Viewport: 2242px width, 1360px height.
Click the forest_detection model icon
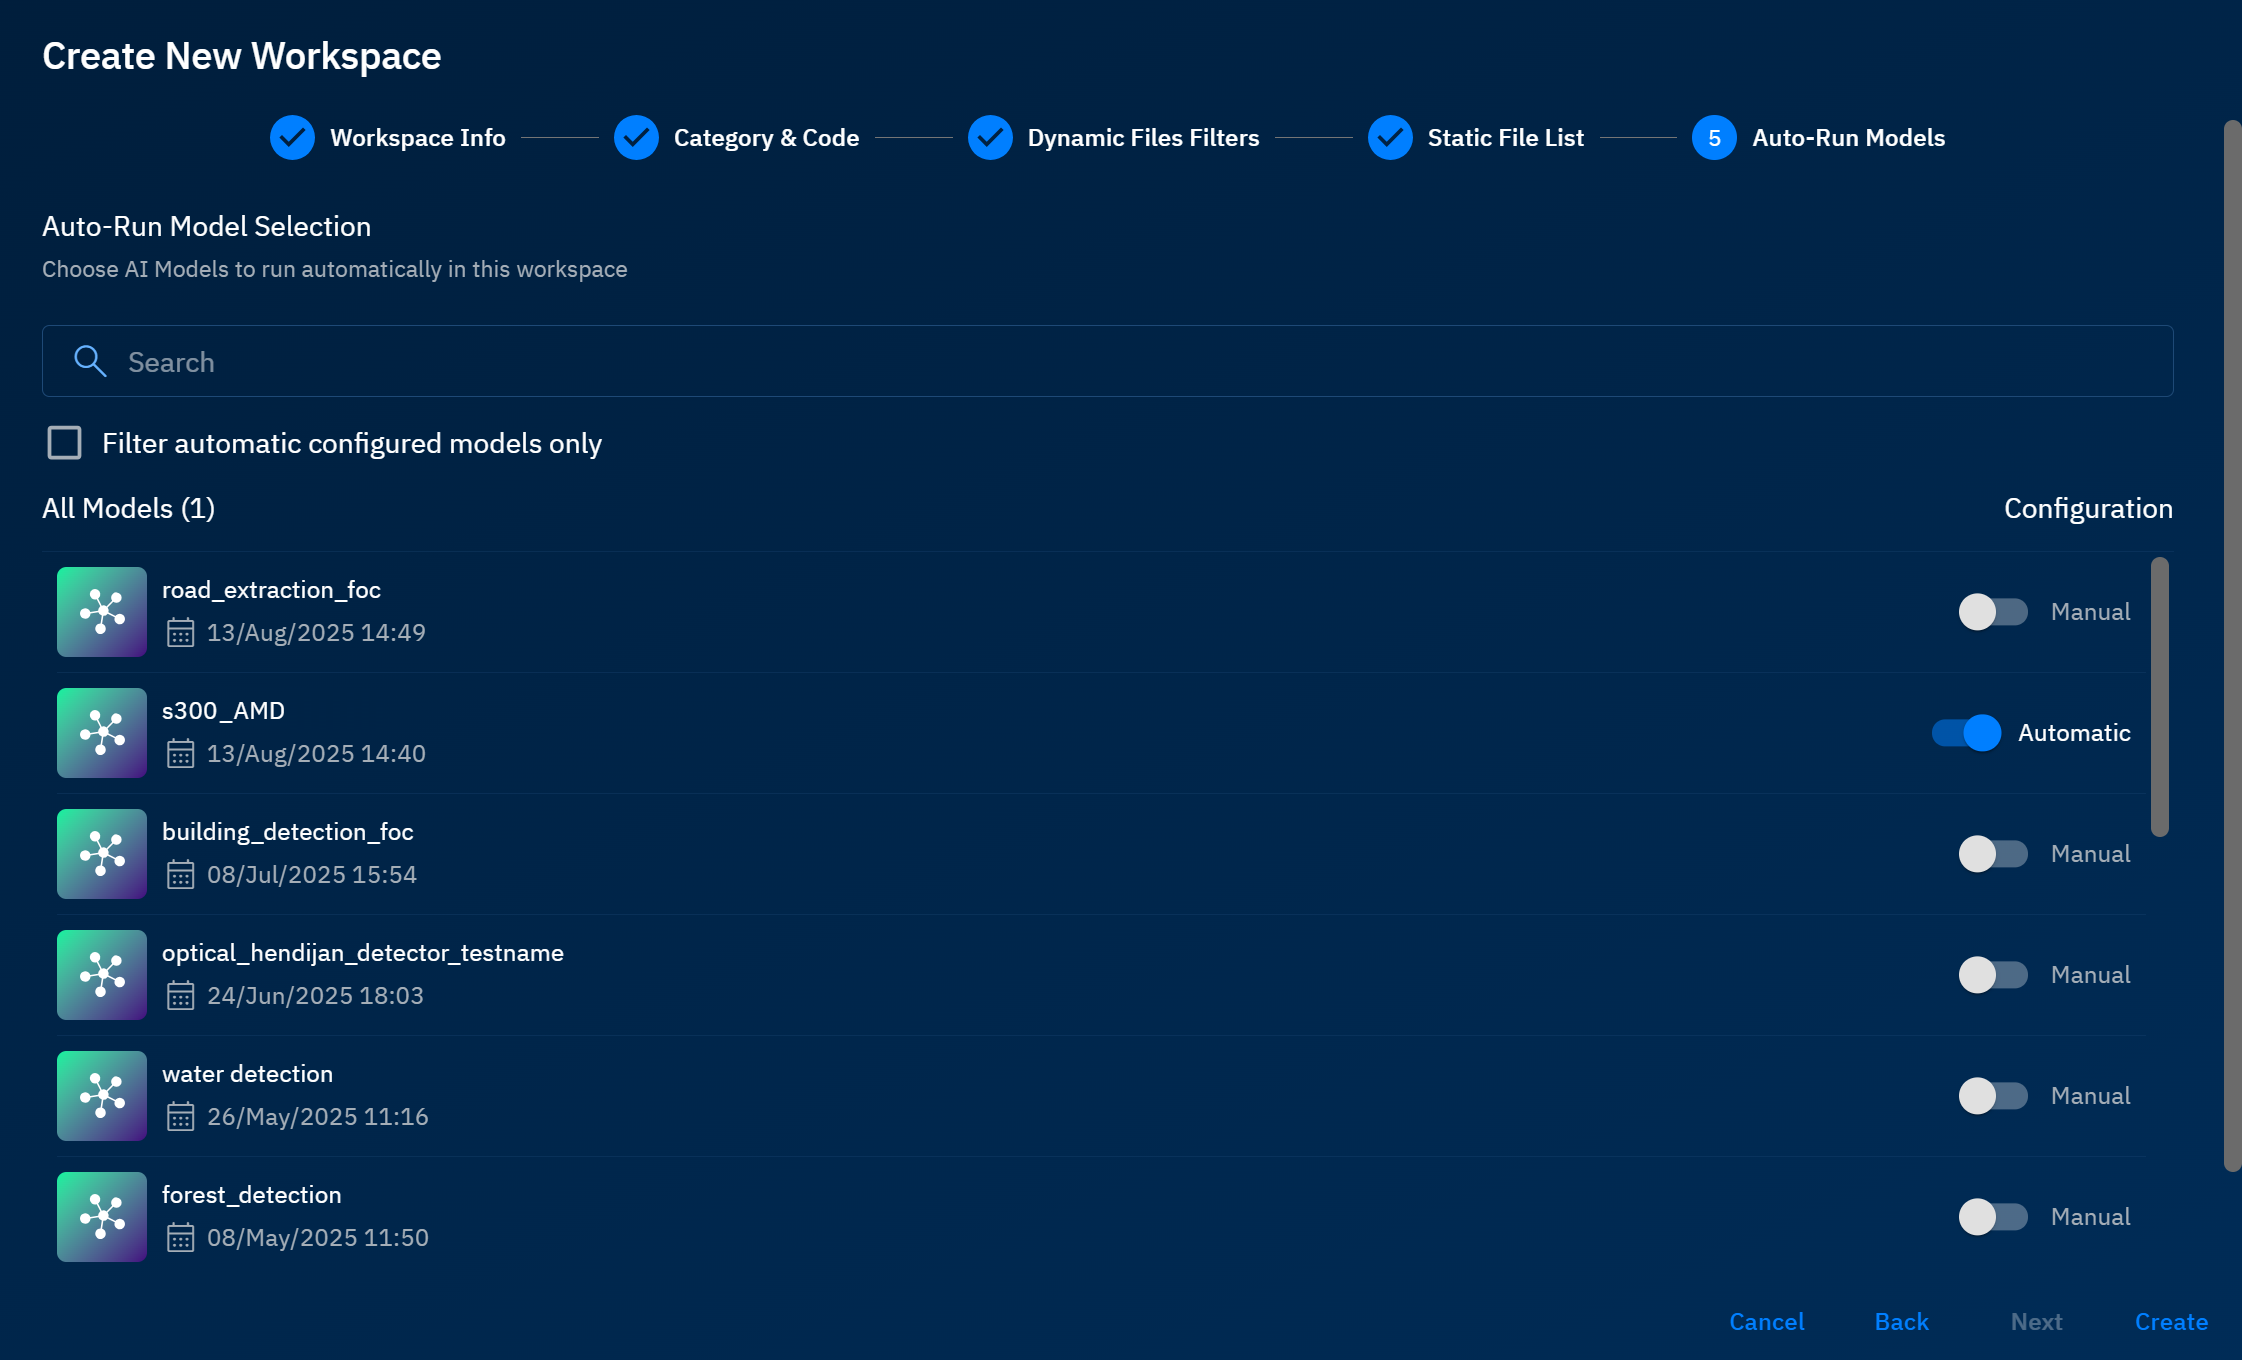pos(102,1217)
